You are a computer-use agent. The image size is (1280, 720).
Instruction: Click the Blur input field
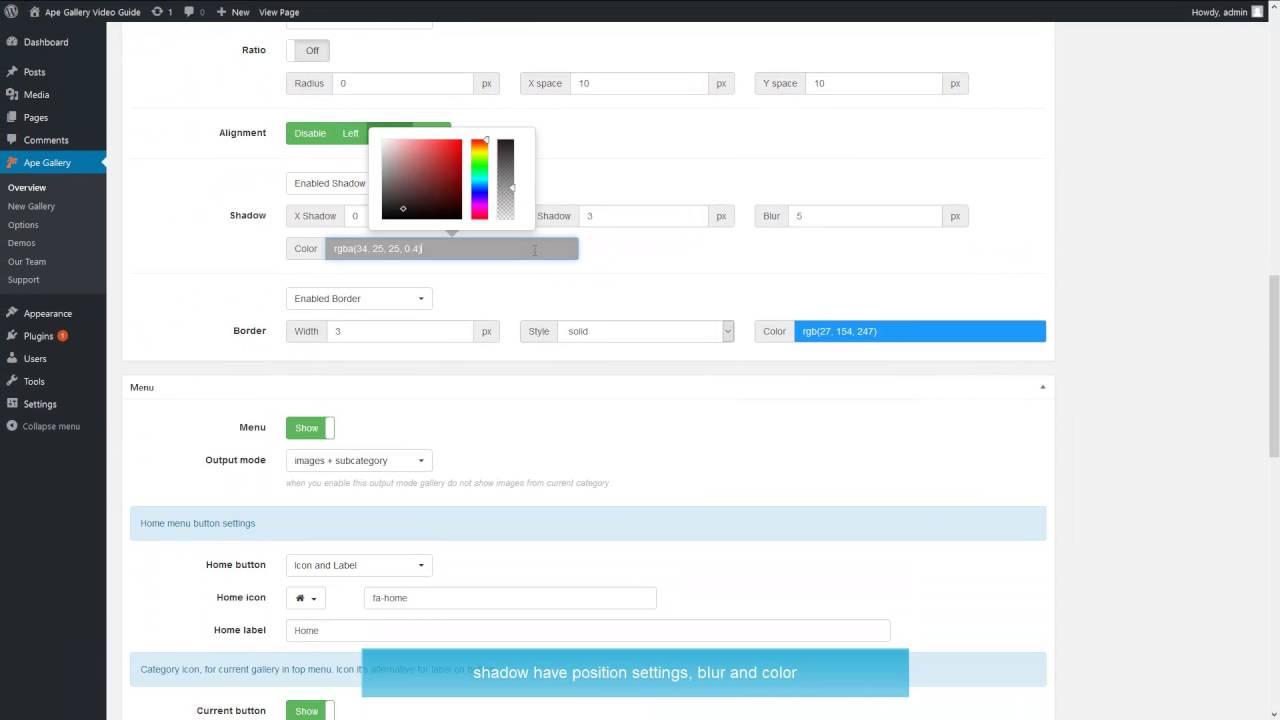coord(865,216)
